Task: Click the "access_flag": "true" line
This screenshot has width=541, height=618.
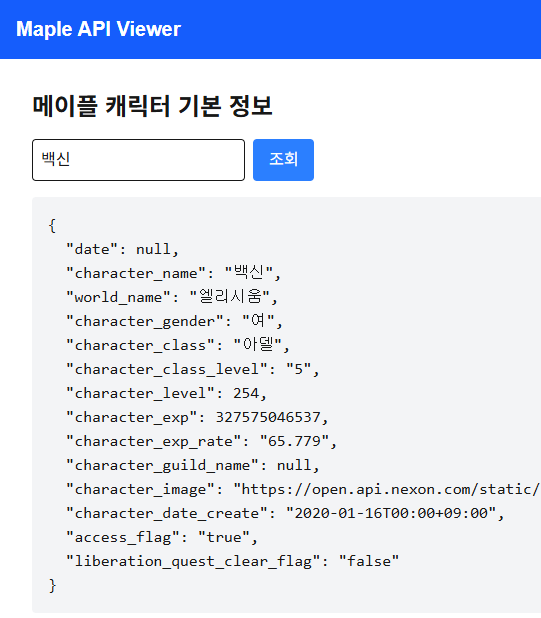Action: (x=162, y=538)
